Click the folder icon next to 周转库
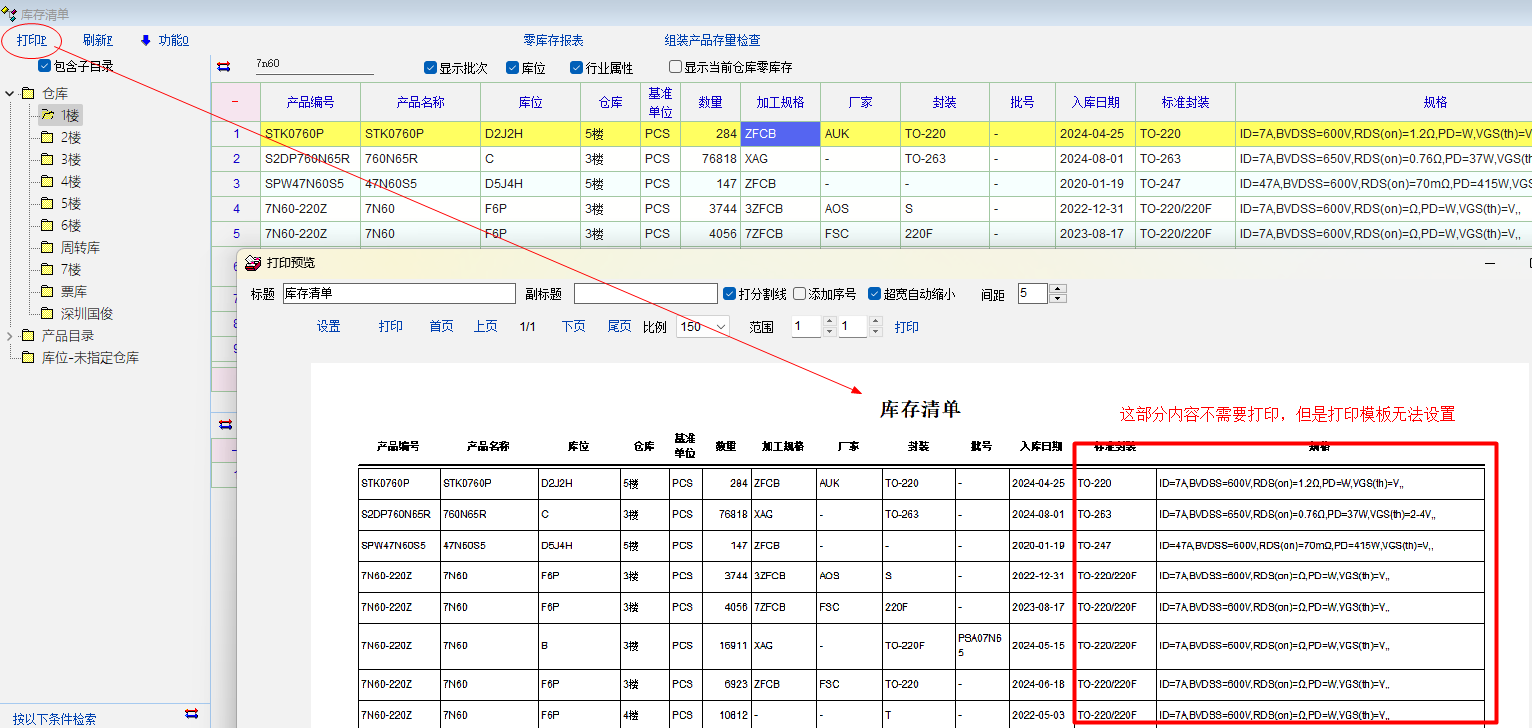The height and width of the screenshot is (728, 1532). 47,247
